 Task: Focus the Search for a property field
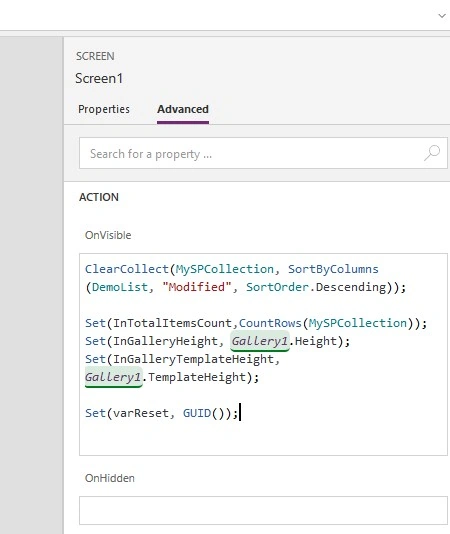[263, 153]
